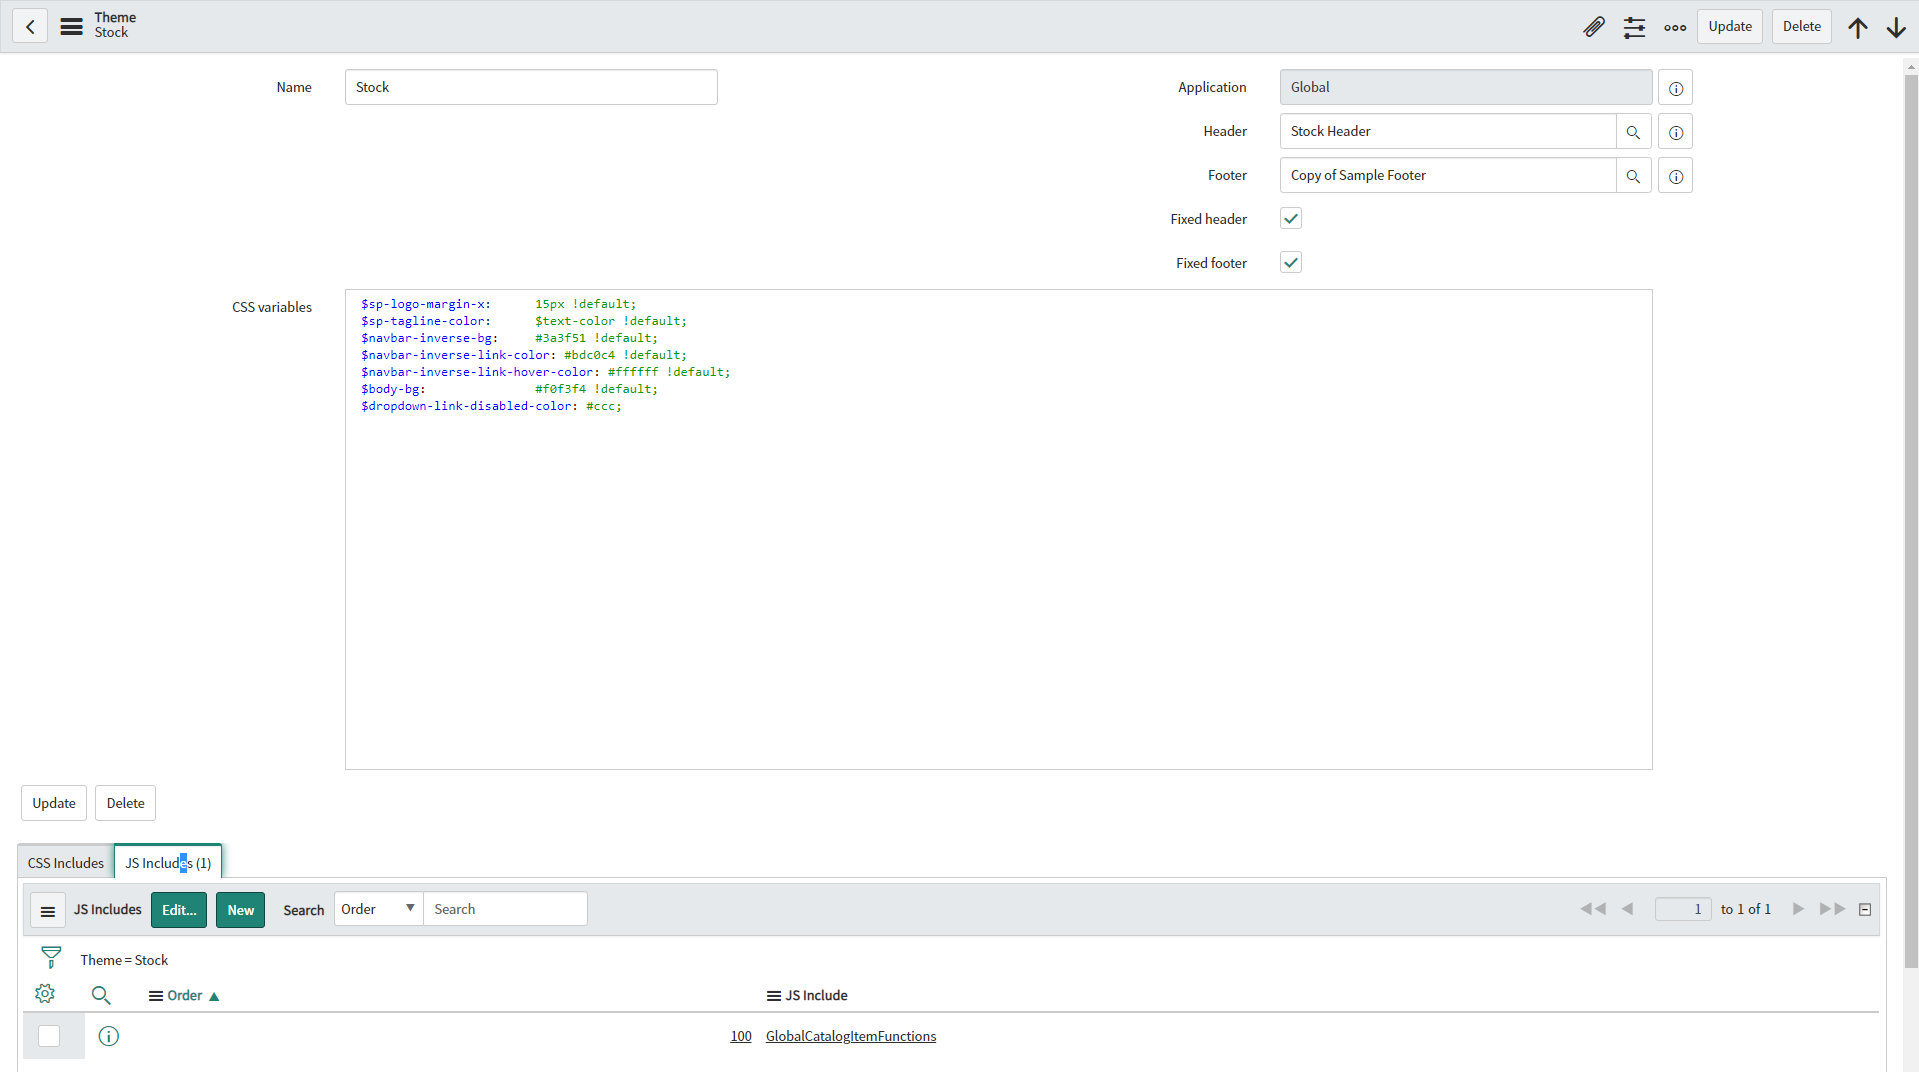
Task: Go back using the header back arrow
Action: click(x=30, y=27)
